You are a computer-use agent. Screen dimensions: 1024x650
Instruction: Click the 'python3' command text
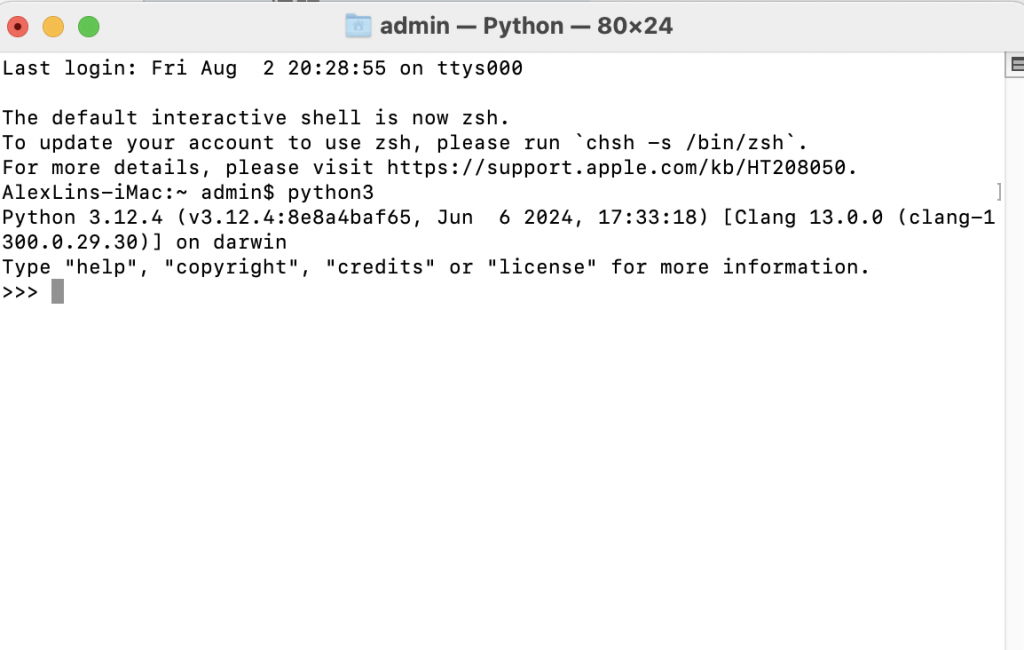tap(330, 193)
